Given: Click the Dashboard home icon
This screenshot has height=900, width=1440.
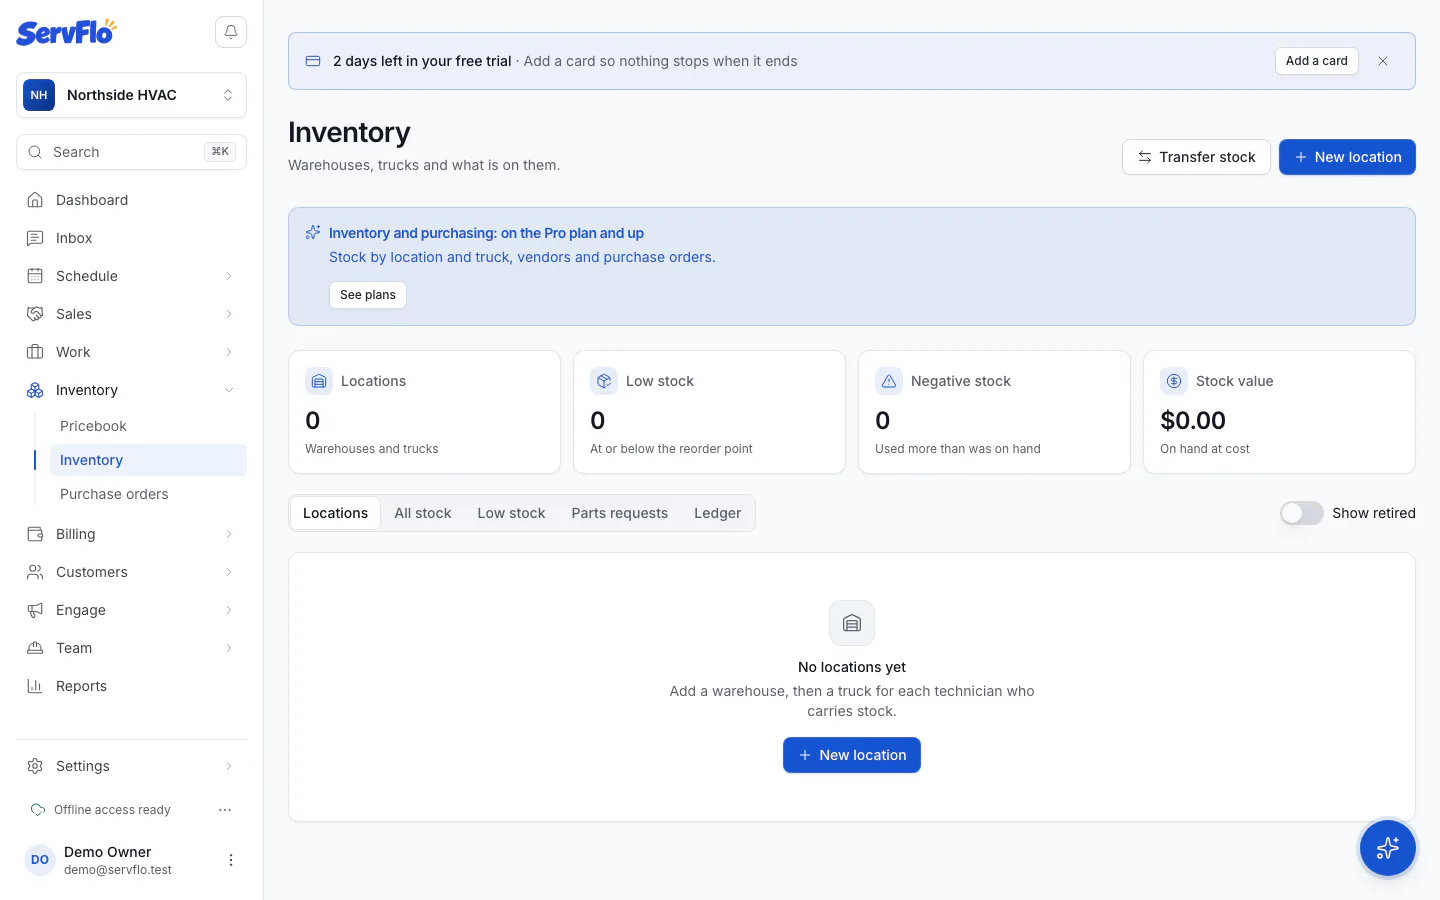Looking at the screenshot, I should tap(35, 200).
